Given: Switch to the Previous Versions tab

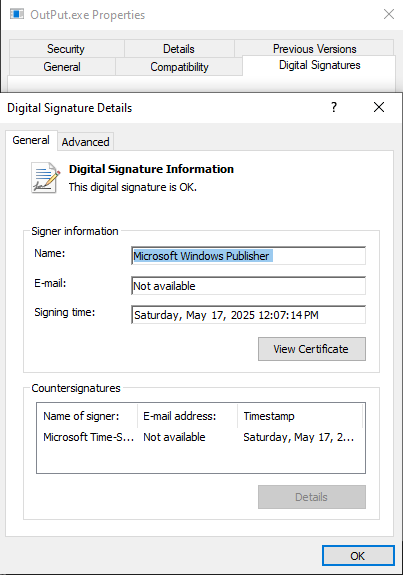Looking at the screenshot, I should [314, 49].
